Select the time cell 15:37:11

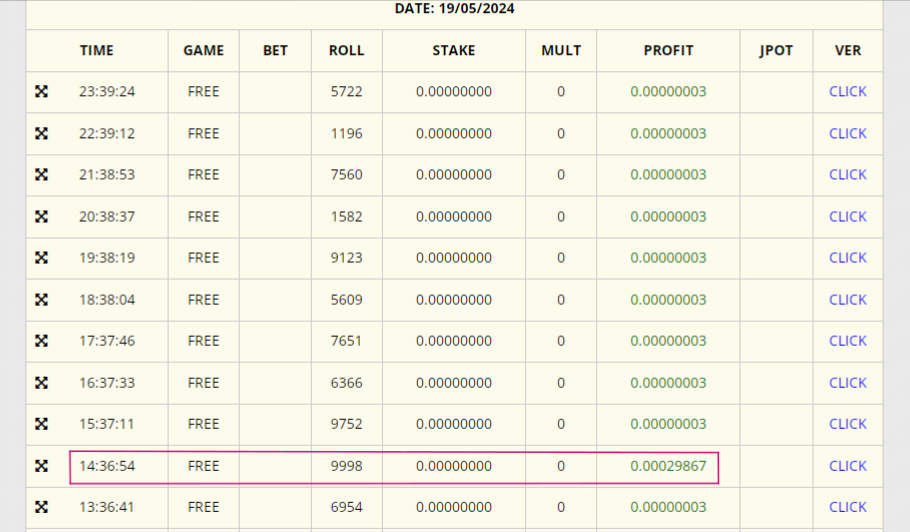107,424
